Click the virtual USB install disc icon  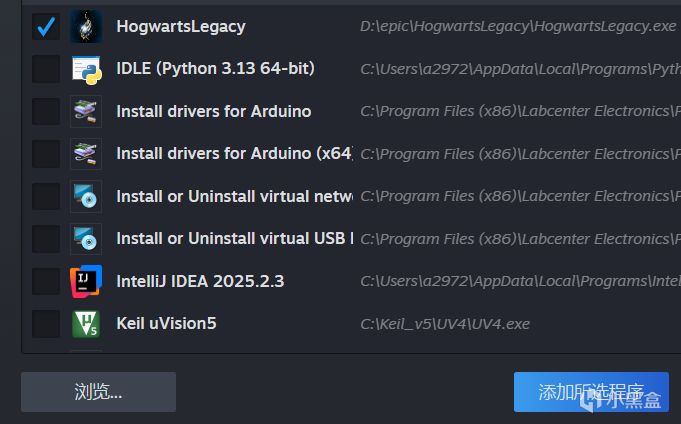[86, 239]
